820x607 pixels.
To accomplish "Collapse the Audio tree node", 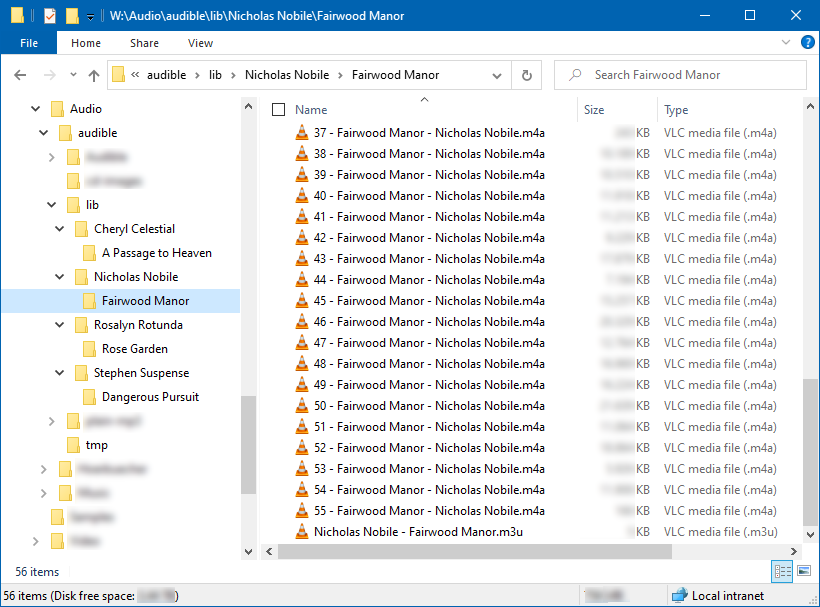I will pos(35,109).
